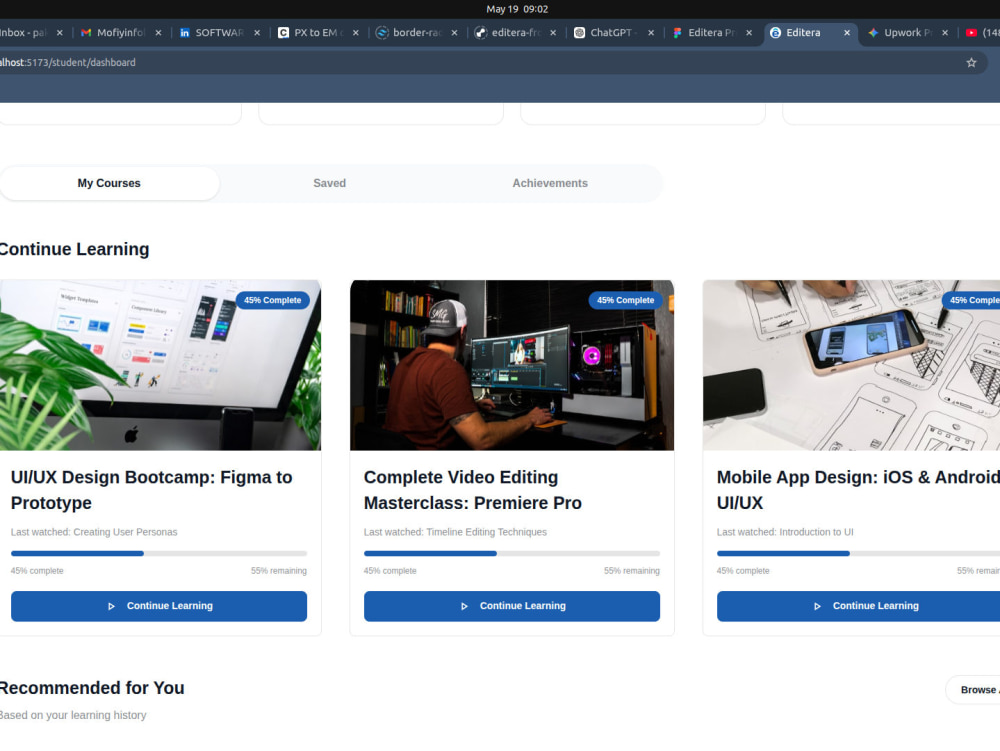The height and width of the screenshot is (751, 1000).
Task: Click the Recommended for You heading
Action: point(91,688)
